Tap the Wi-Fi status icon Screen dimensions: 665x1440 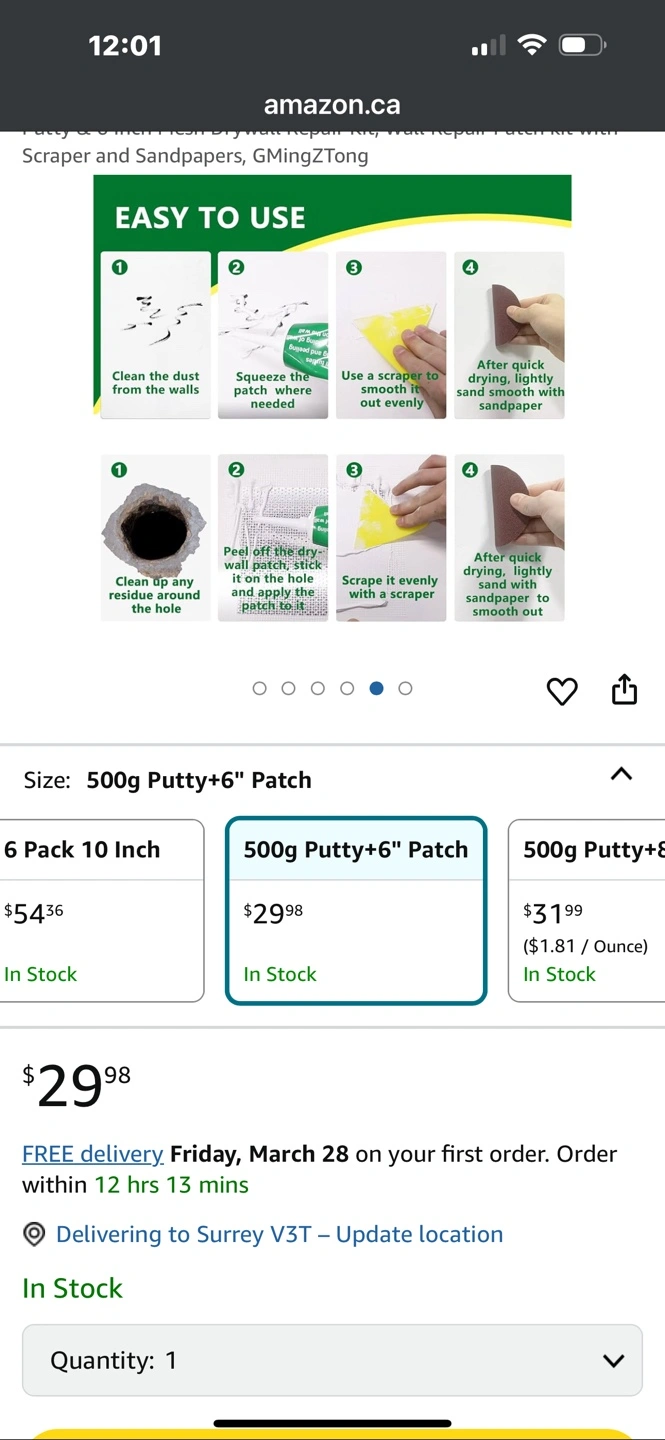[533, 45]
